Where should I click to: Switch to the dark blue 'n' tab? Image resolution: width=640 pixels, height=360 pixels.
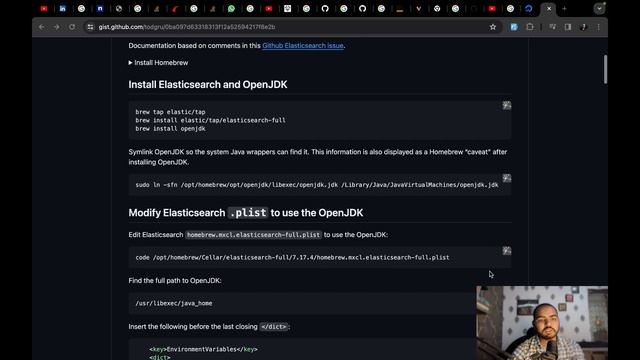pos(100,9)
